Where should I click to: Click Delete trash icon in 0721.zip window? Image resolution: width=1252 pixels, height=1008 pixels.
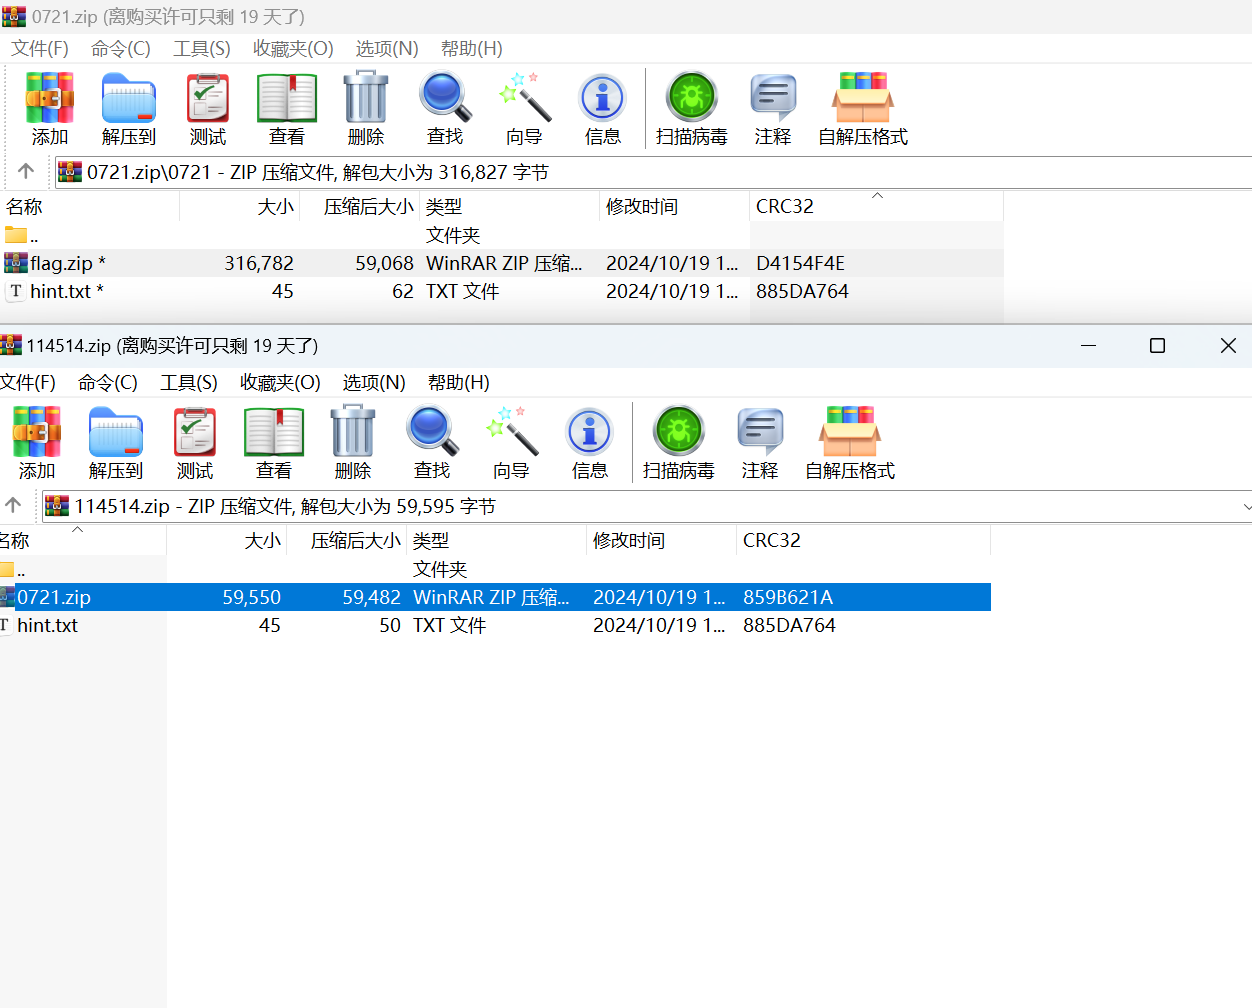click(366, 98)
